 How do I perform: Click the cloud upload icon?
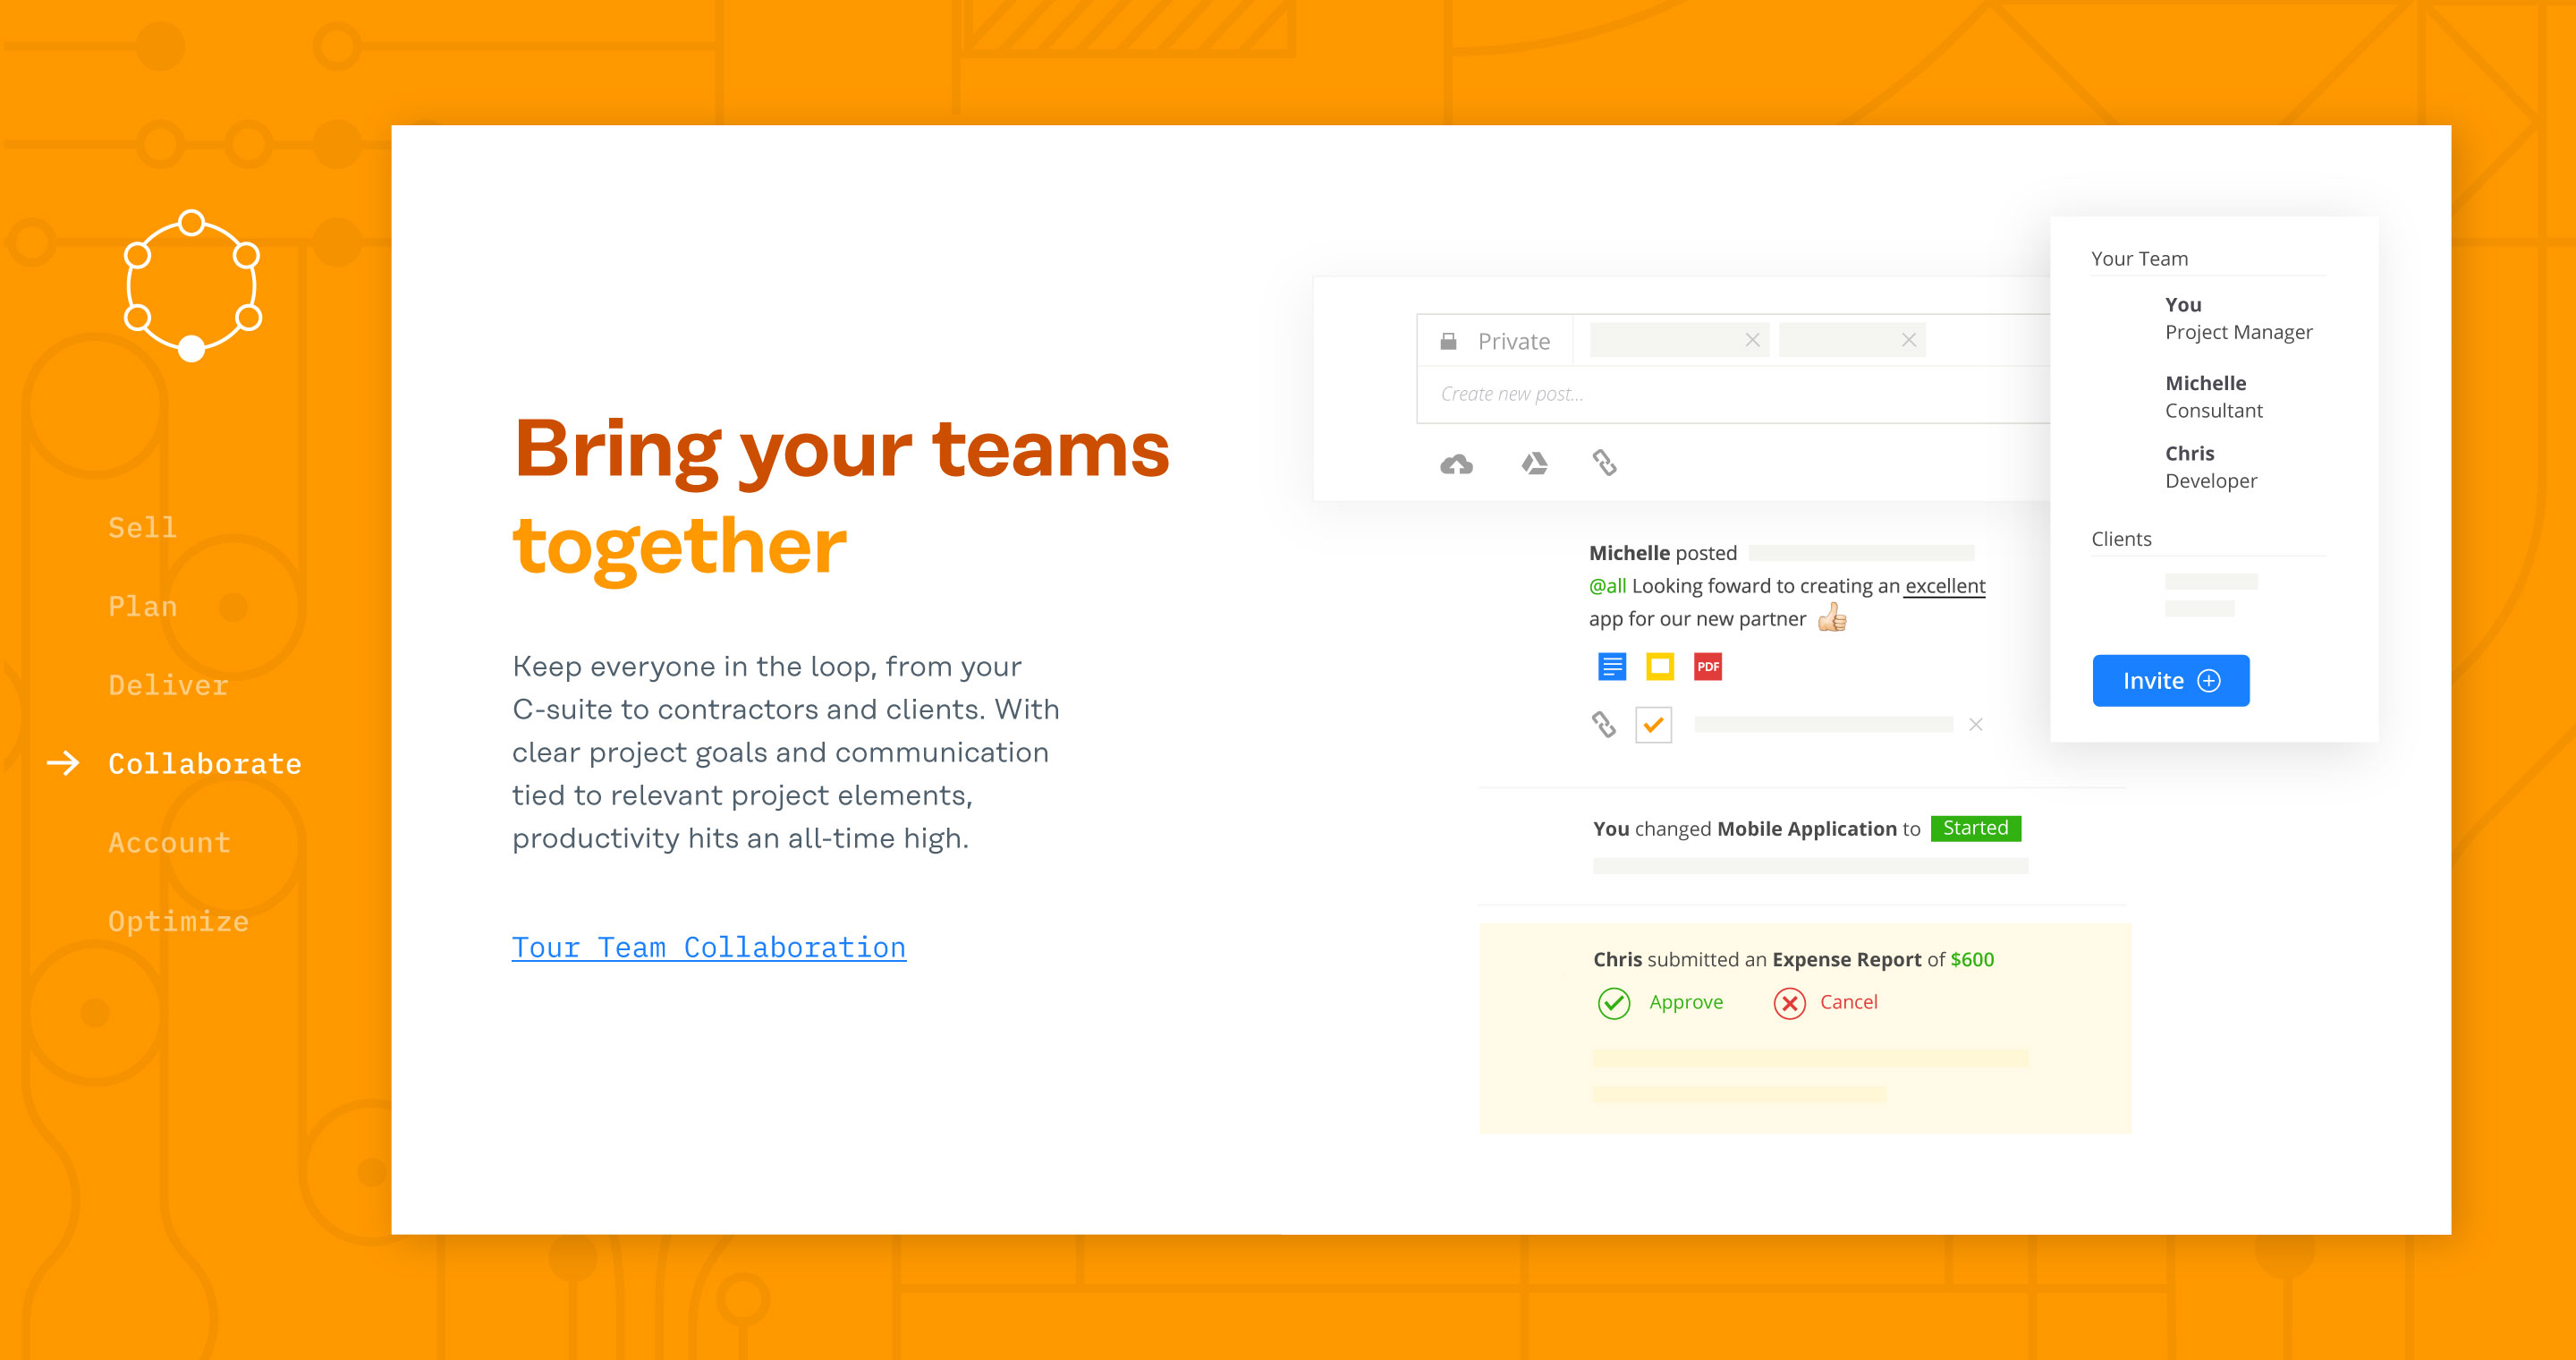[1457, 462]
